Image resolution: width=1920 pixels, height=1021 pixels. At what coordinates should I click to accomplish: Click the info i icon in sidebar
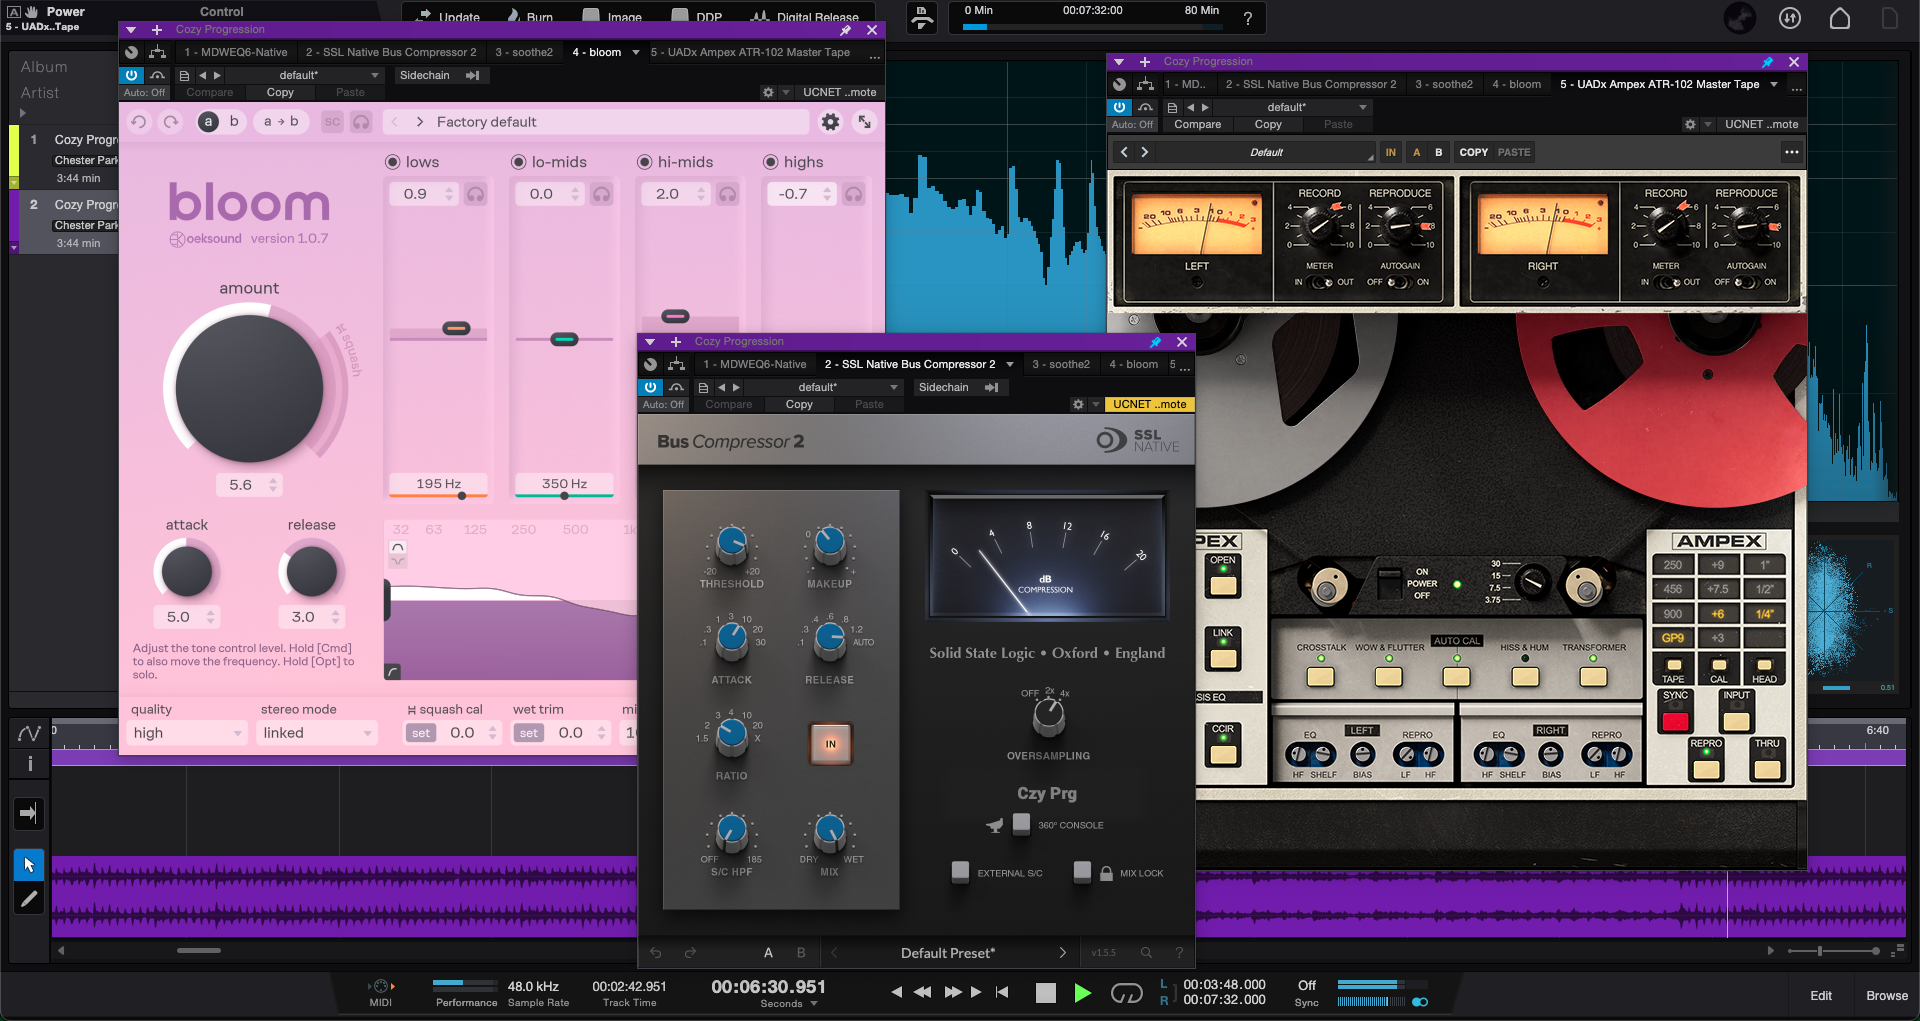pyautogui.click(x=30, y=764)
